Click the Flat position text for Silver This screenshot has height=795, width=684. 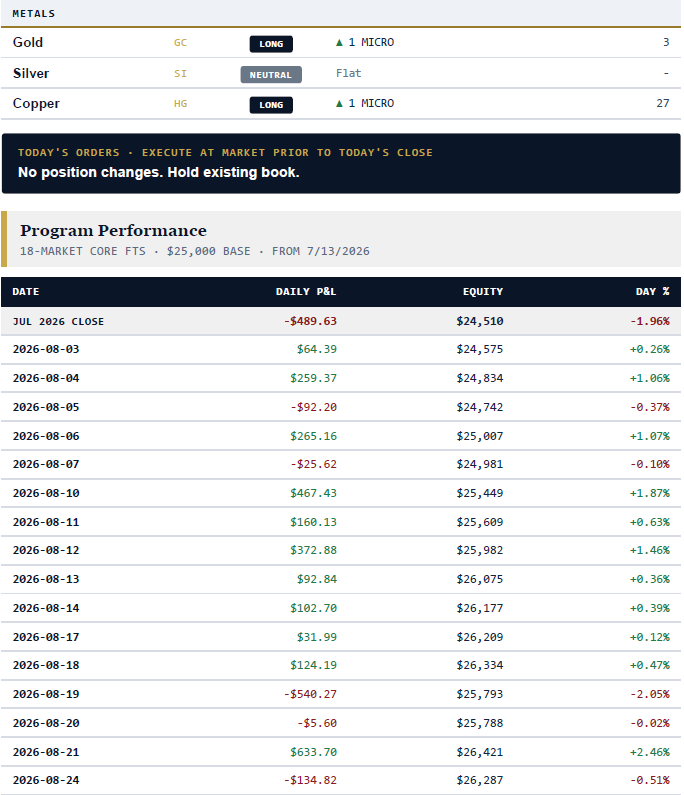point(348,73)
